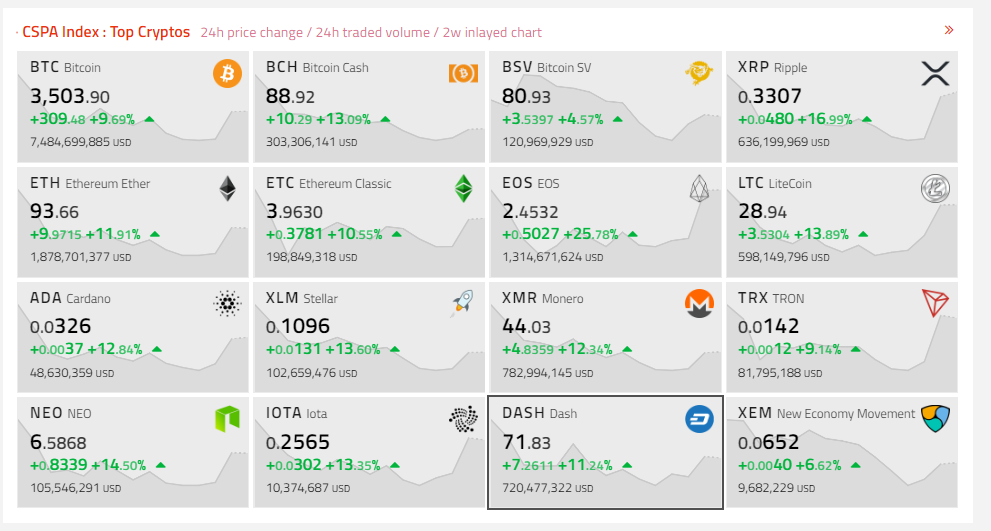Click Bitcoin Cash price 88.92
The image size is (991, 531).
(x=290, y=96)
